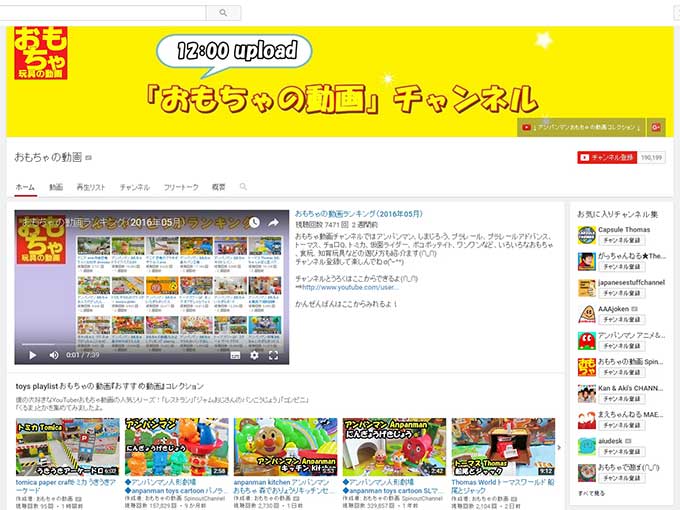This screenshot has height=510, width=680.
Task: Click the red おもちゃ channel logo in banner
Action: [40, 53]
